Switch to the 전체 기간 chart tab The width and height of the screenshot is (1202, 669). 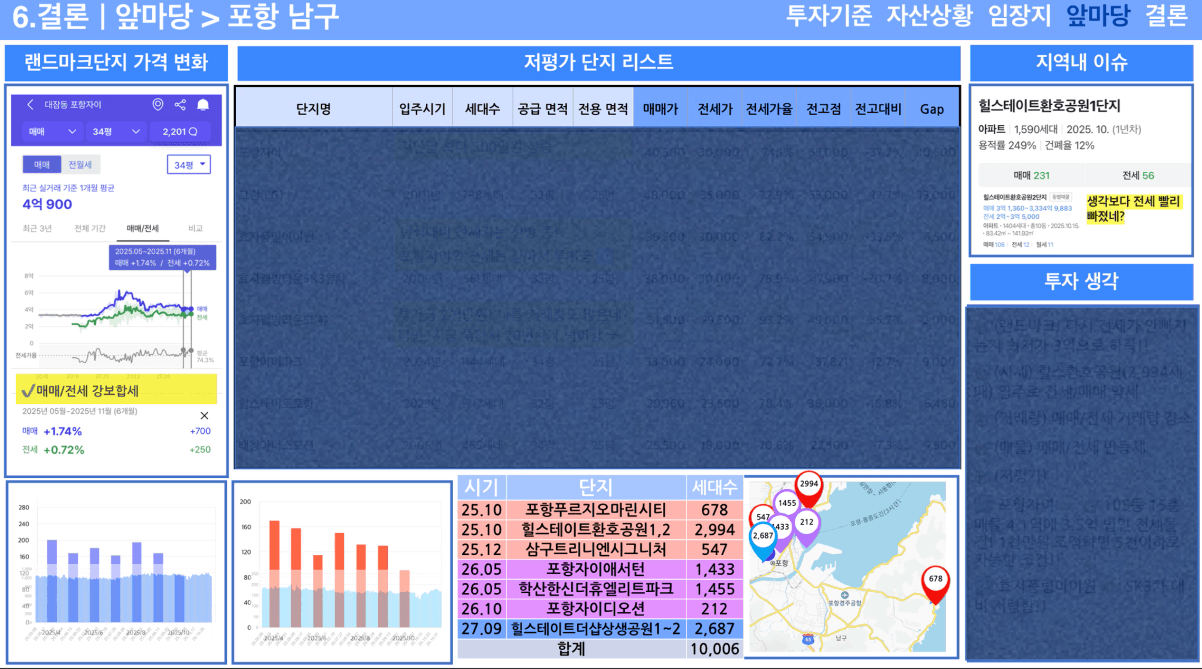(x=90, y=229)
